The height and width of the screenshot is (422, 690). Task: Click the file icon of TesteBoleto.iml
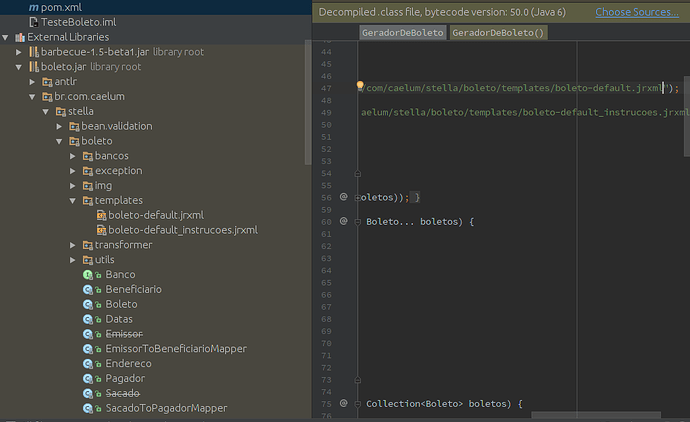pos(33,22)
